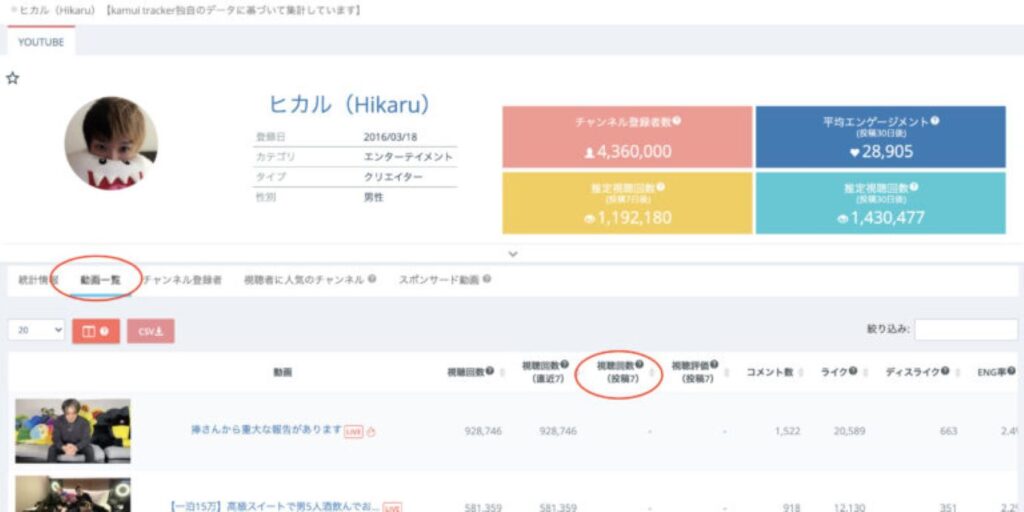Open 視聴者に人気のチャンネル tab
The image size is (1024, 512).
[x=304, y=280]
